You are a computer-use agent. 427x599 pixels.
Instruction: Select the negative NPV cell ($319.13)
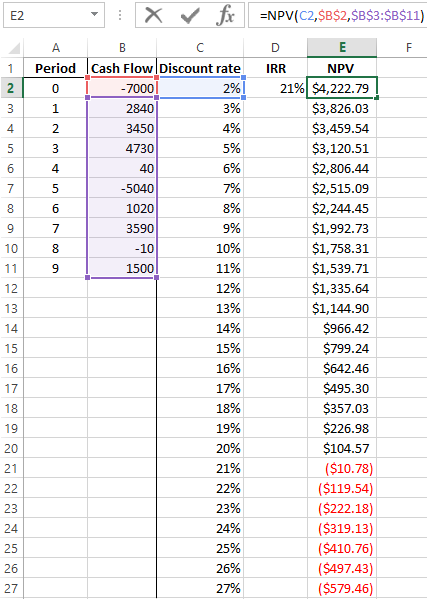pyautogui.click(x=342, y=528)
